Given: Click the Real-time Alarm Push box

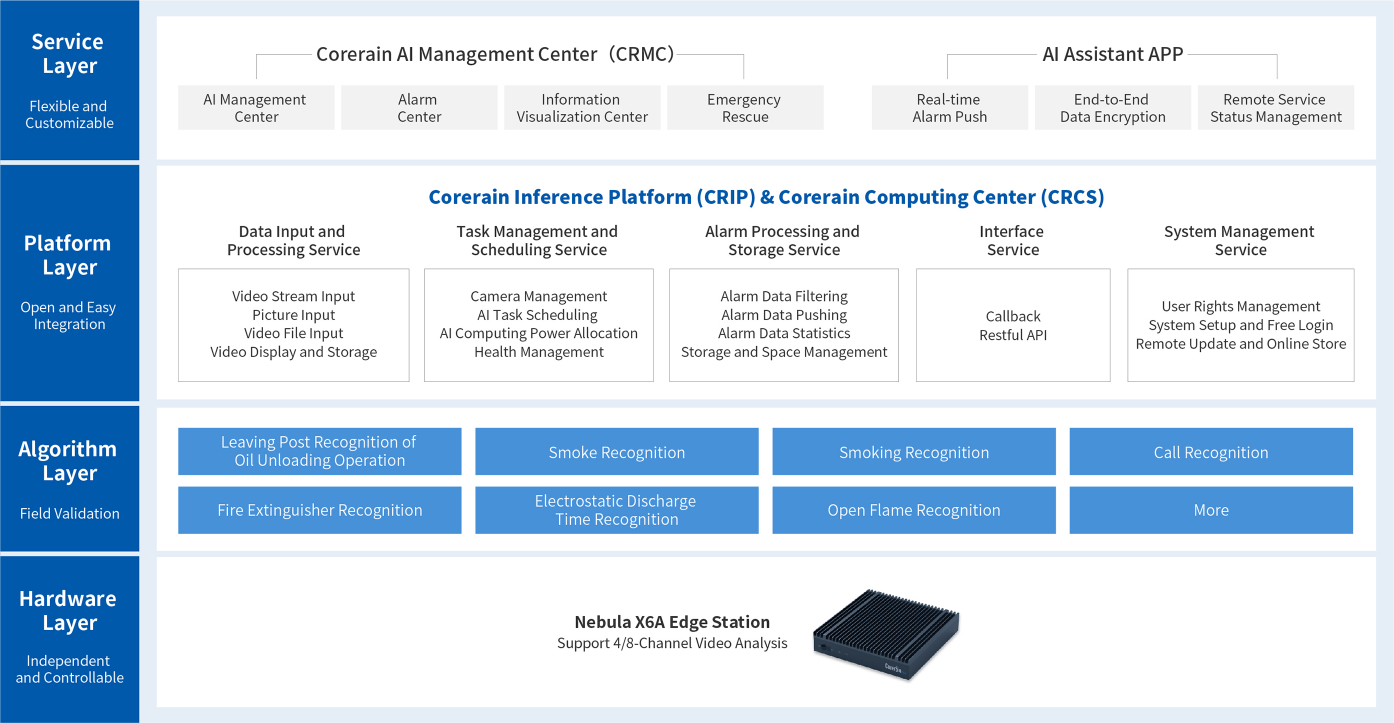Looking at the screenshot, I should [950, 108].
